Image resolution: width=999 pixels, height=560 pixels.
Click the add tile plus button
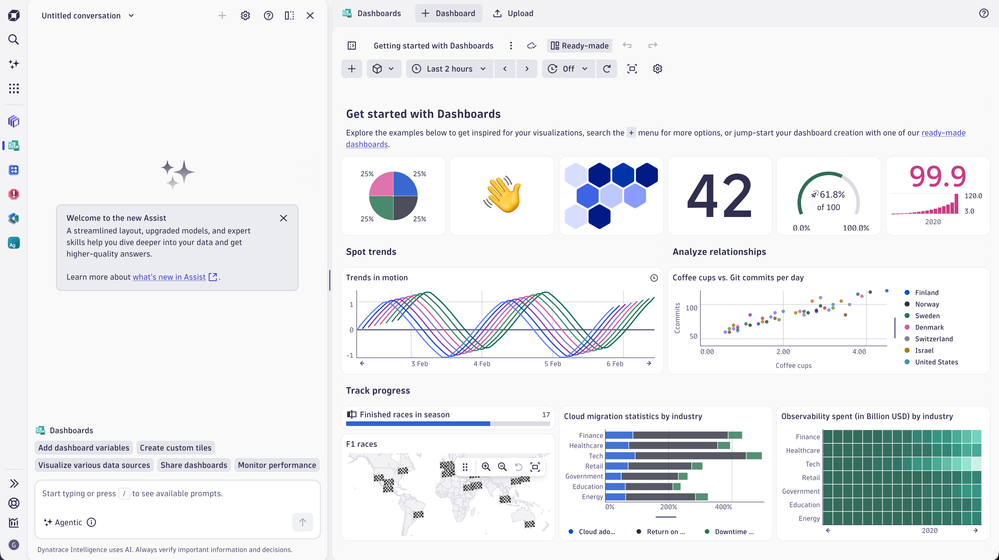pyautogui.click(x=352, y=69)
